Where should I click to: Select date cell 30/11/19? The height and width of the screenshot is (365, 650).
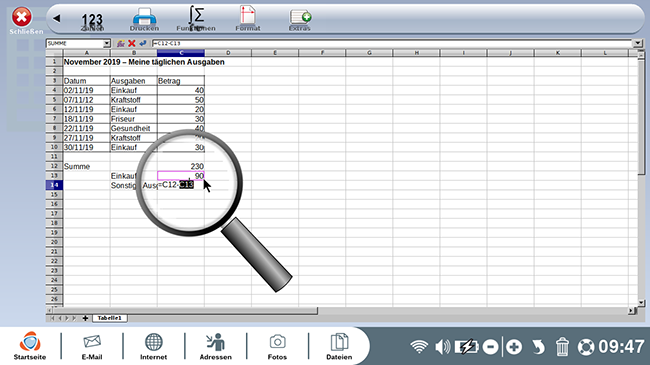click(x=86, y=147)
